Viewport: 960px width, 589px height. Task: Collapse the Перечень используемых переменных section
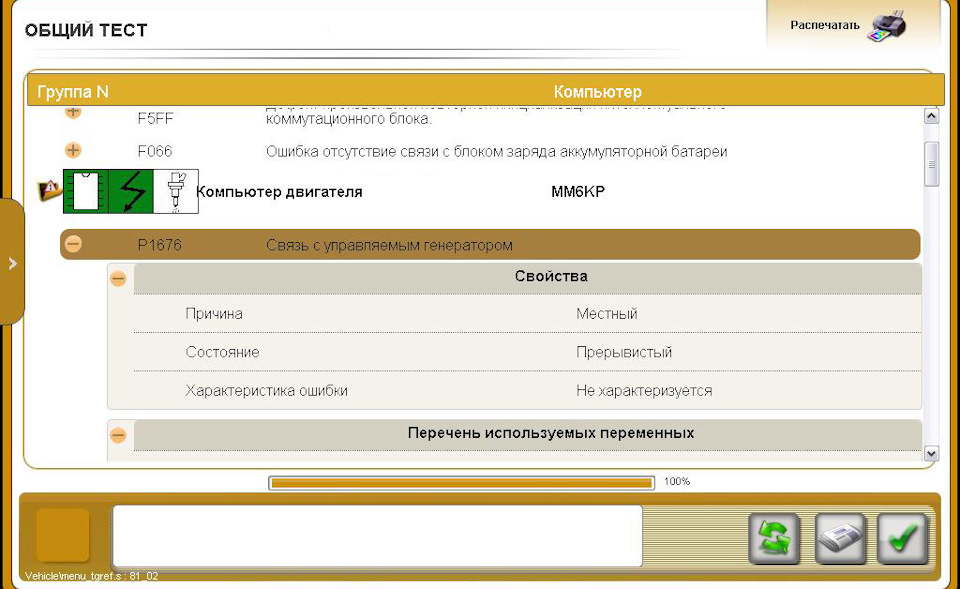pyautogui.click(x=118, y=435)
